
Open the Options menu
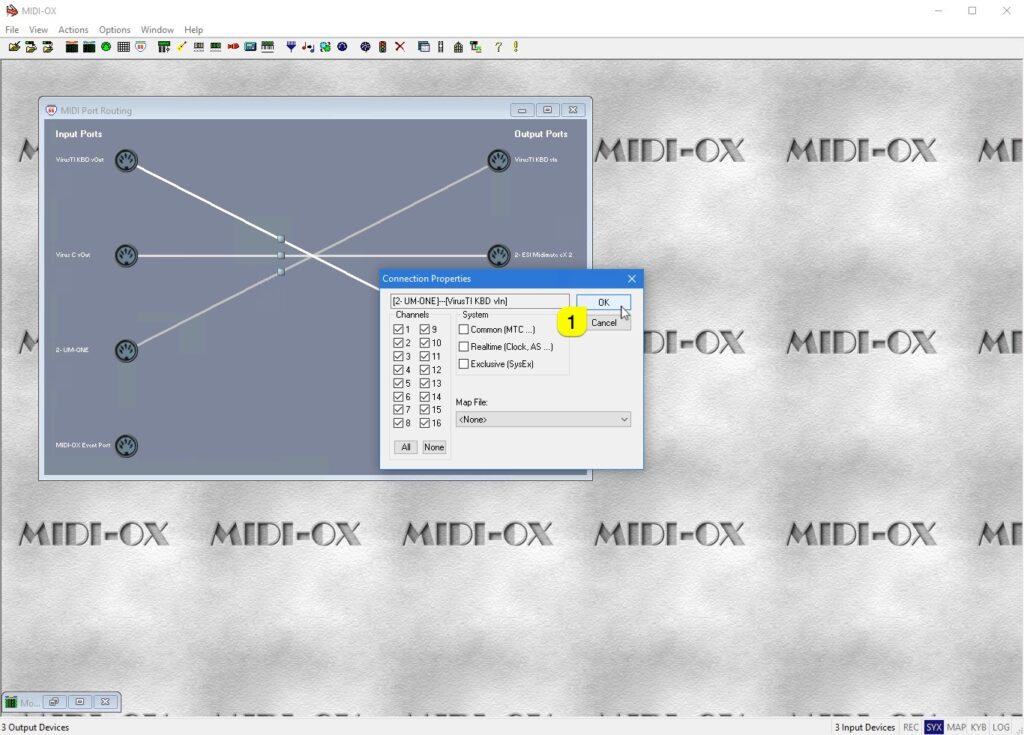click(114, 29)
